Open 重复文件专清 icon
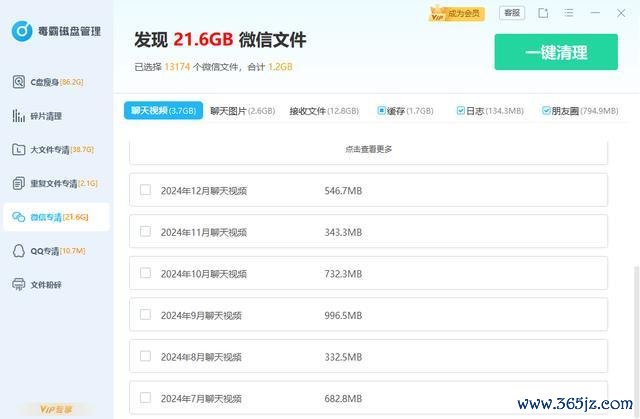Viewport: 640px width, 419px height. pyautogui.click(x=18, y=184)
